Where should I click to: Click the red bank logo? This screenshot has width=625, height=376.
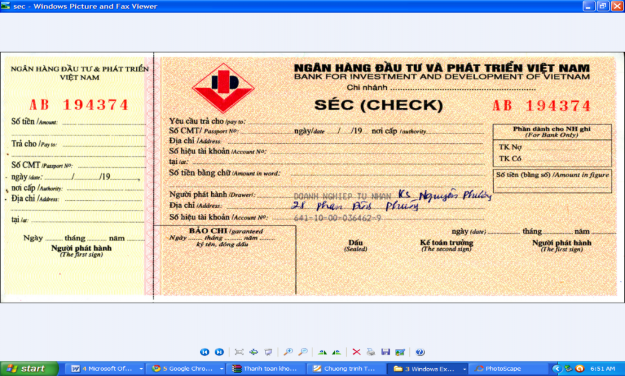coord(223,88)
